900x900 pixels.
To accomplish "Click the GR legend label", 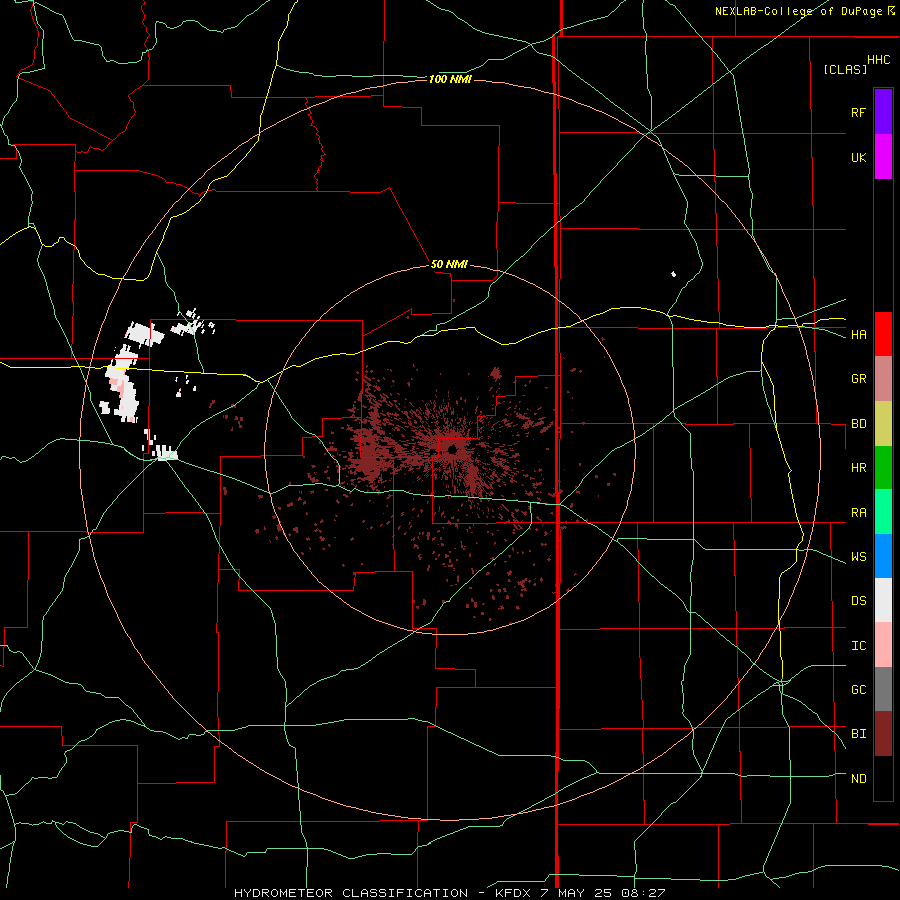I will [x=858, y=379].
